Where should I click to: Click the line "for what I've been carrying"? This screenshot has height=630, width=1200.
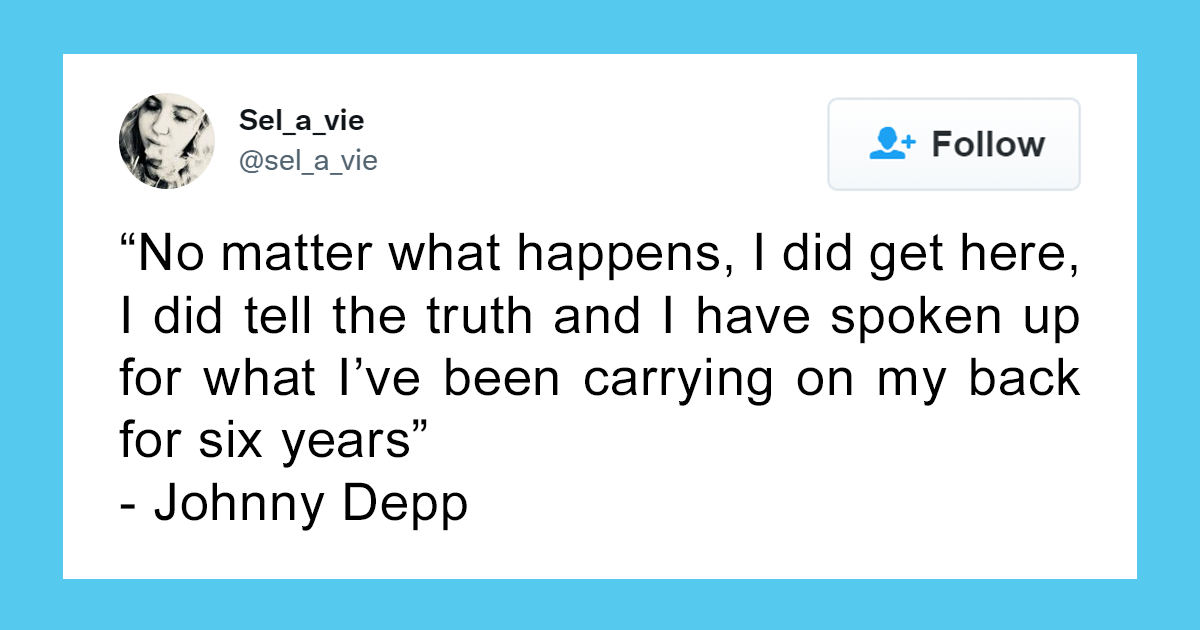pyautogui.click(x=600, y=380)
